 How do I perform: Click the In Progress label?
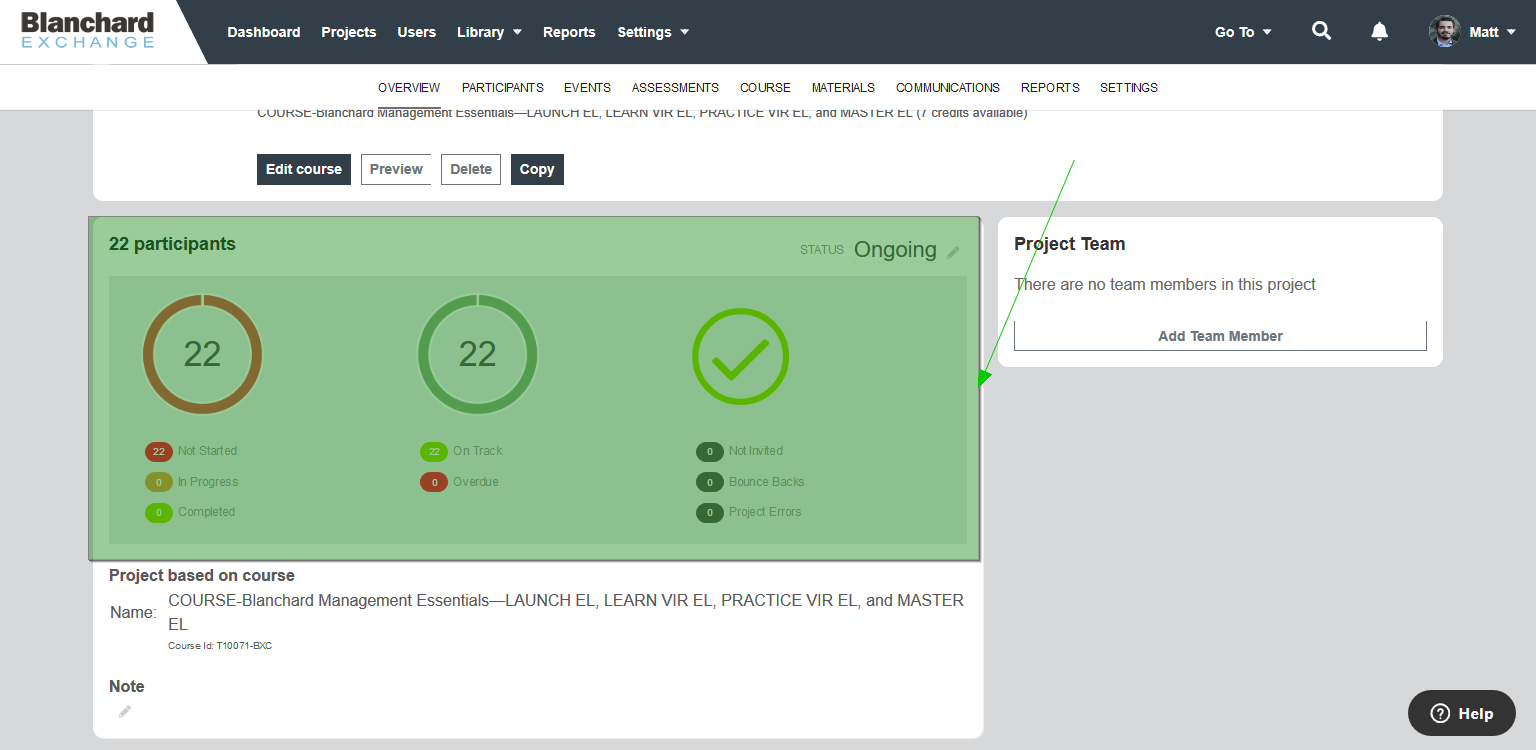pos(208,482)
